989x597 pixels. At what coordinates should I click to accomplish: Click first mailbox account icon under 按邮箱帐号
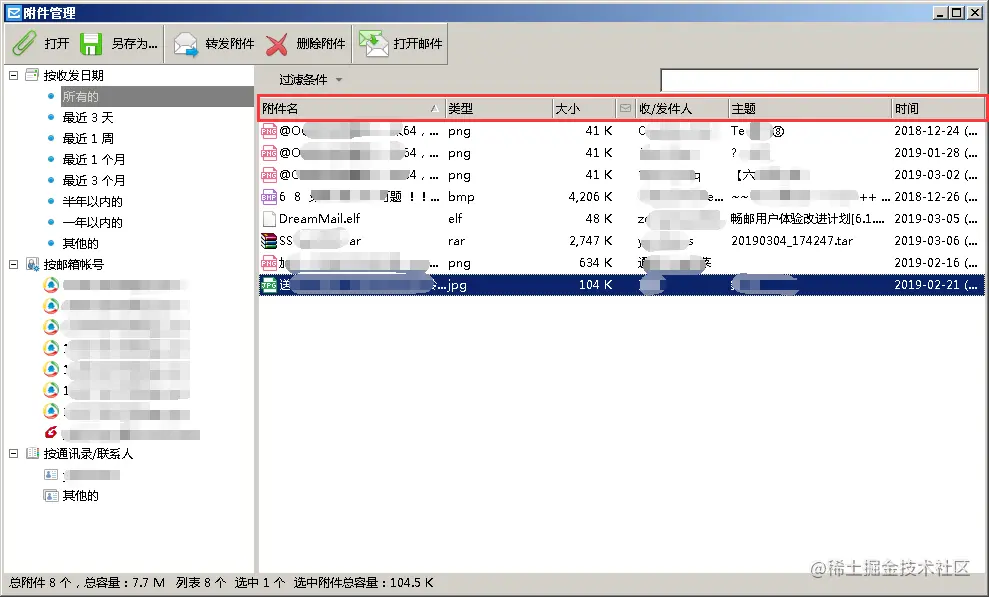[x=51, y=285]
